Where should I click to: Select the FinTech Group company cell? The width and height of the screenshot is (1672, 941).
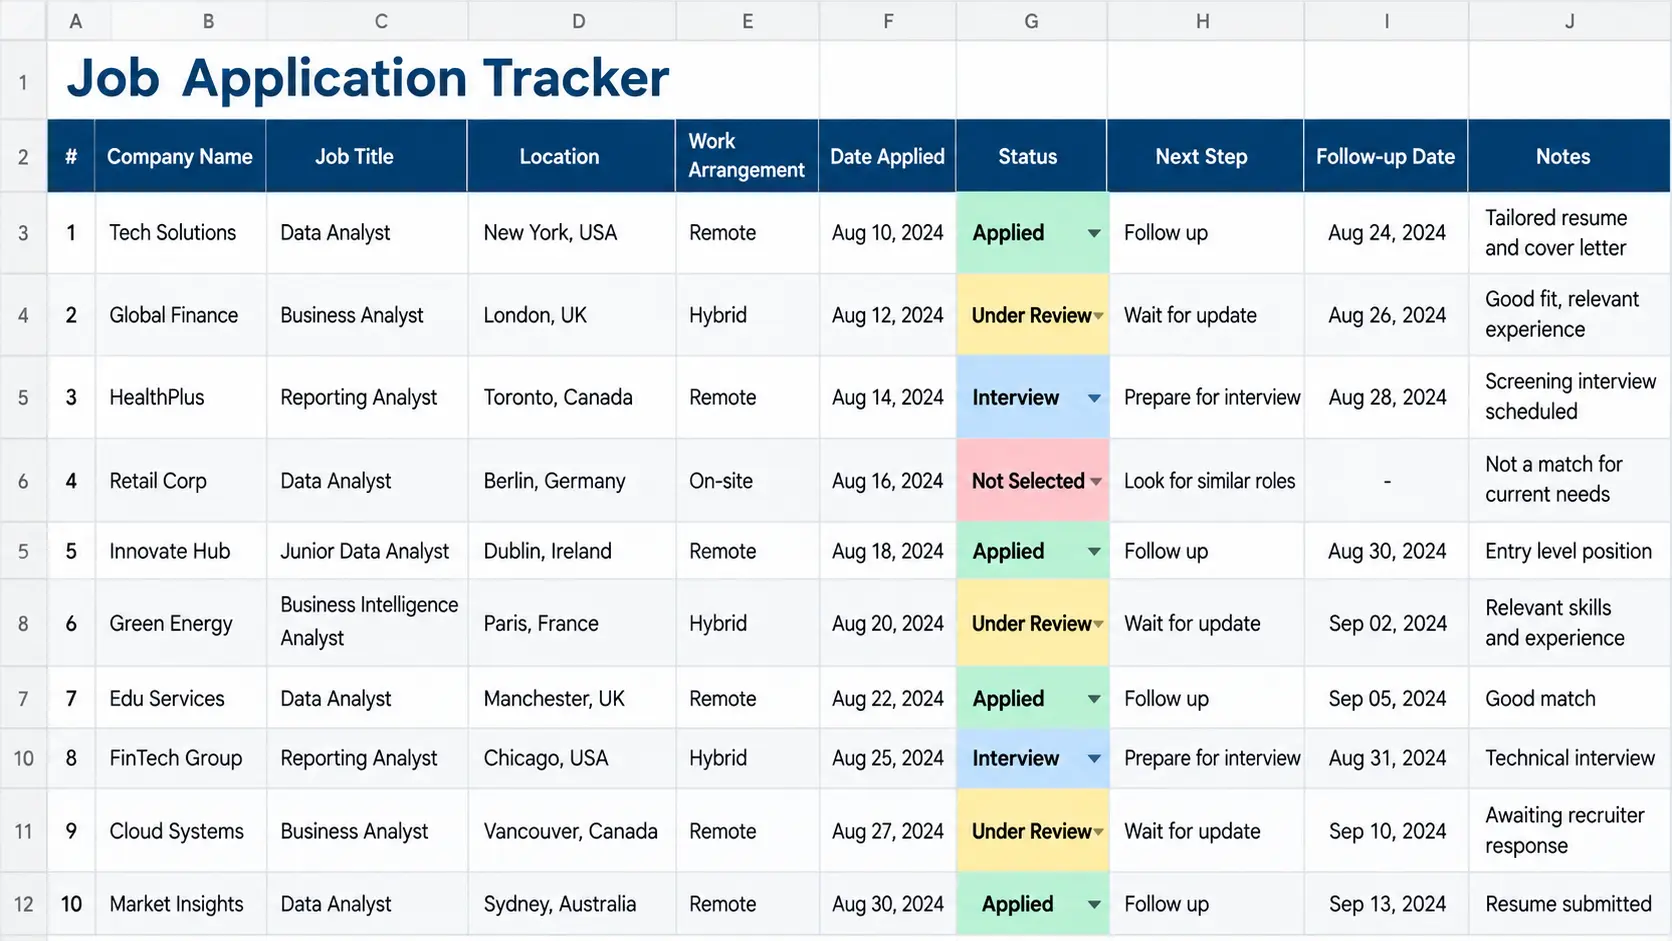(x=181, y=758)
